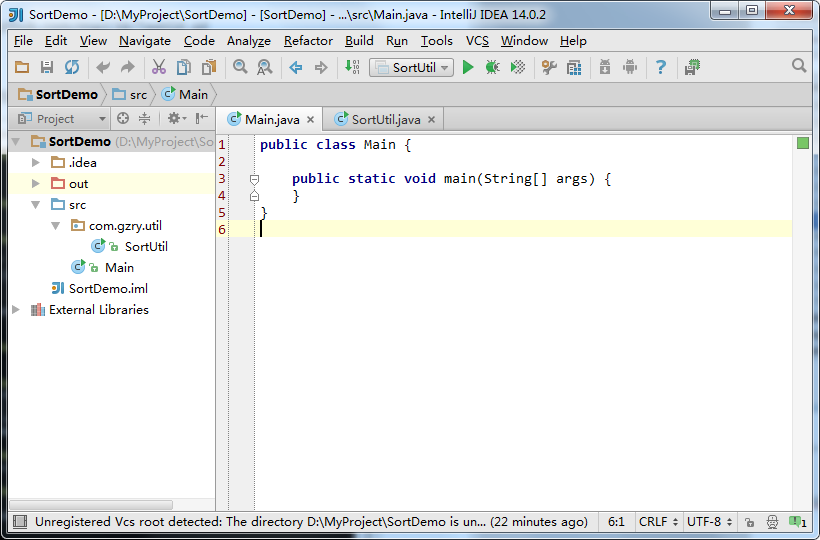Click the horizontal scrollbar in Project panel
Image resolution: width=820 pixels, height=540 pixels.
91,504
